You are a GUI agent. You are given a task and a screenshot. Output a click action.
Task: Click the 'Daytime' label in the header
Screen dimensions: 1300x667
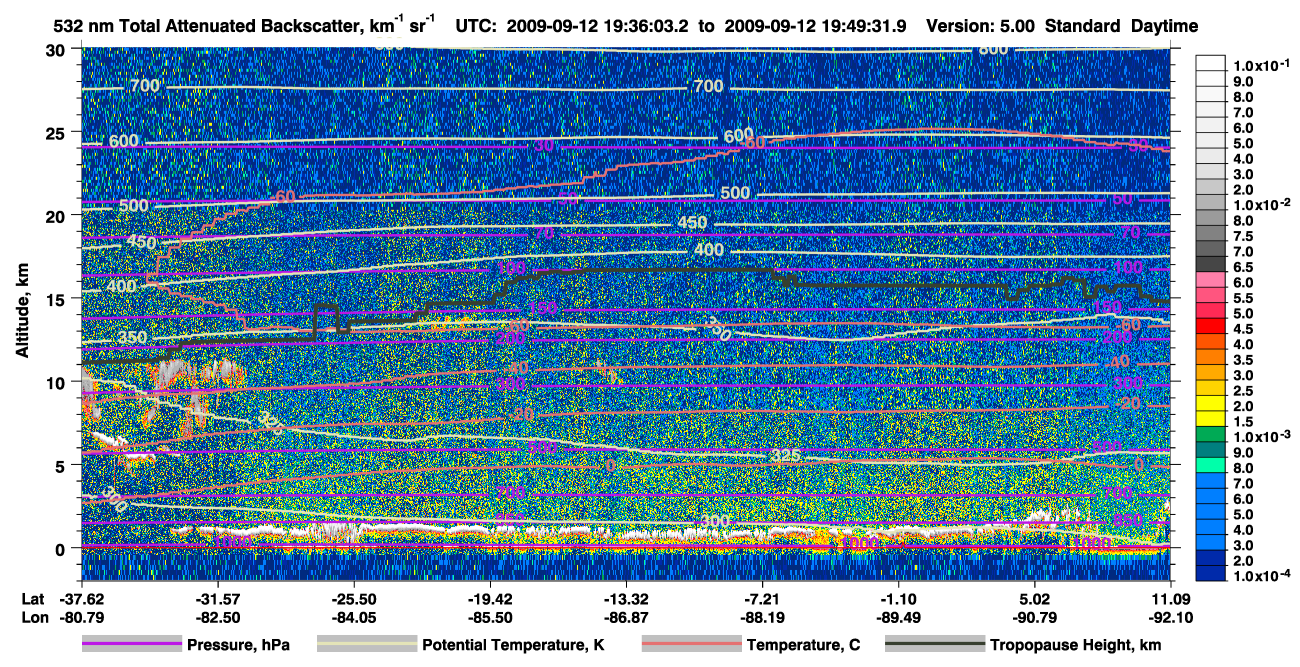(1166, 26)
